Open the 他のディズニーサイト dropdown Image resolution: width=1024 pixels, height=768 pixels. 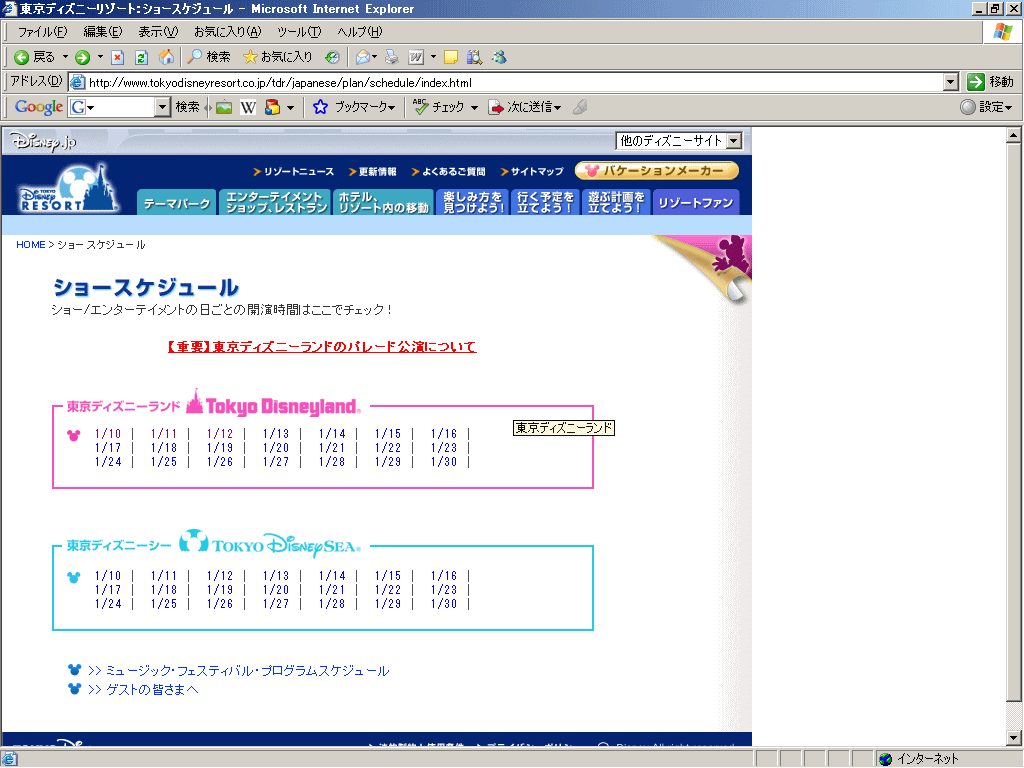tap(679, 141)
